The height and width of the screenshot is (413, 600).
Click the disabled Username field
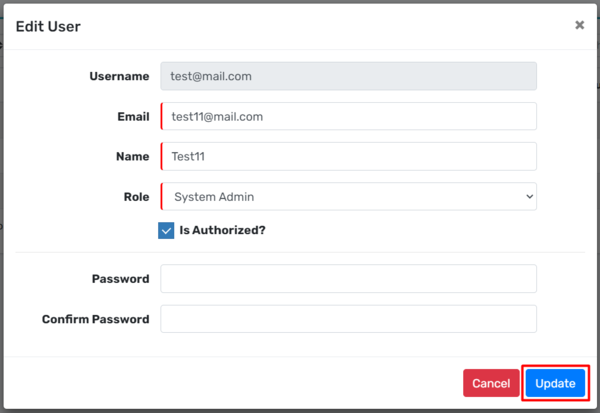[x=348, y=76]
